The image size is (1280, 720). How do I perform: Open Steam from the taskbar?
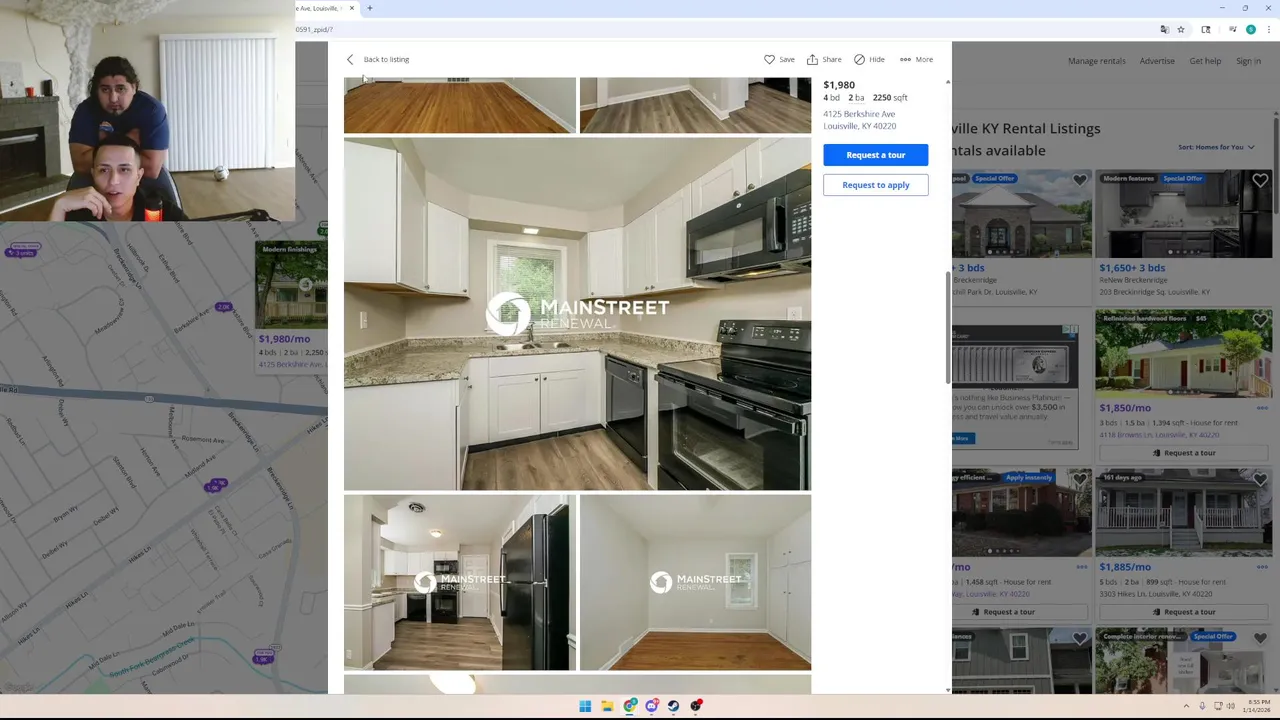[674, 706]
